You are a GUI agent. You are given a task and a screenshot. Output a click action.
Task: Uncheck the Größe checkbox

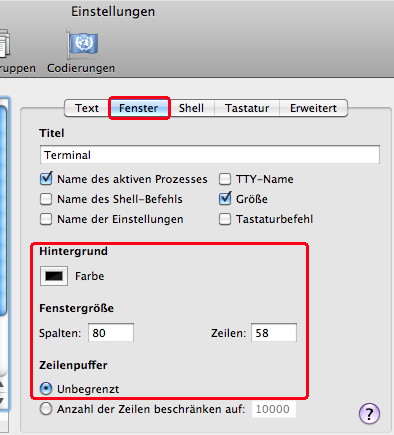coord(225,199)
